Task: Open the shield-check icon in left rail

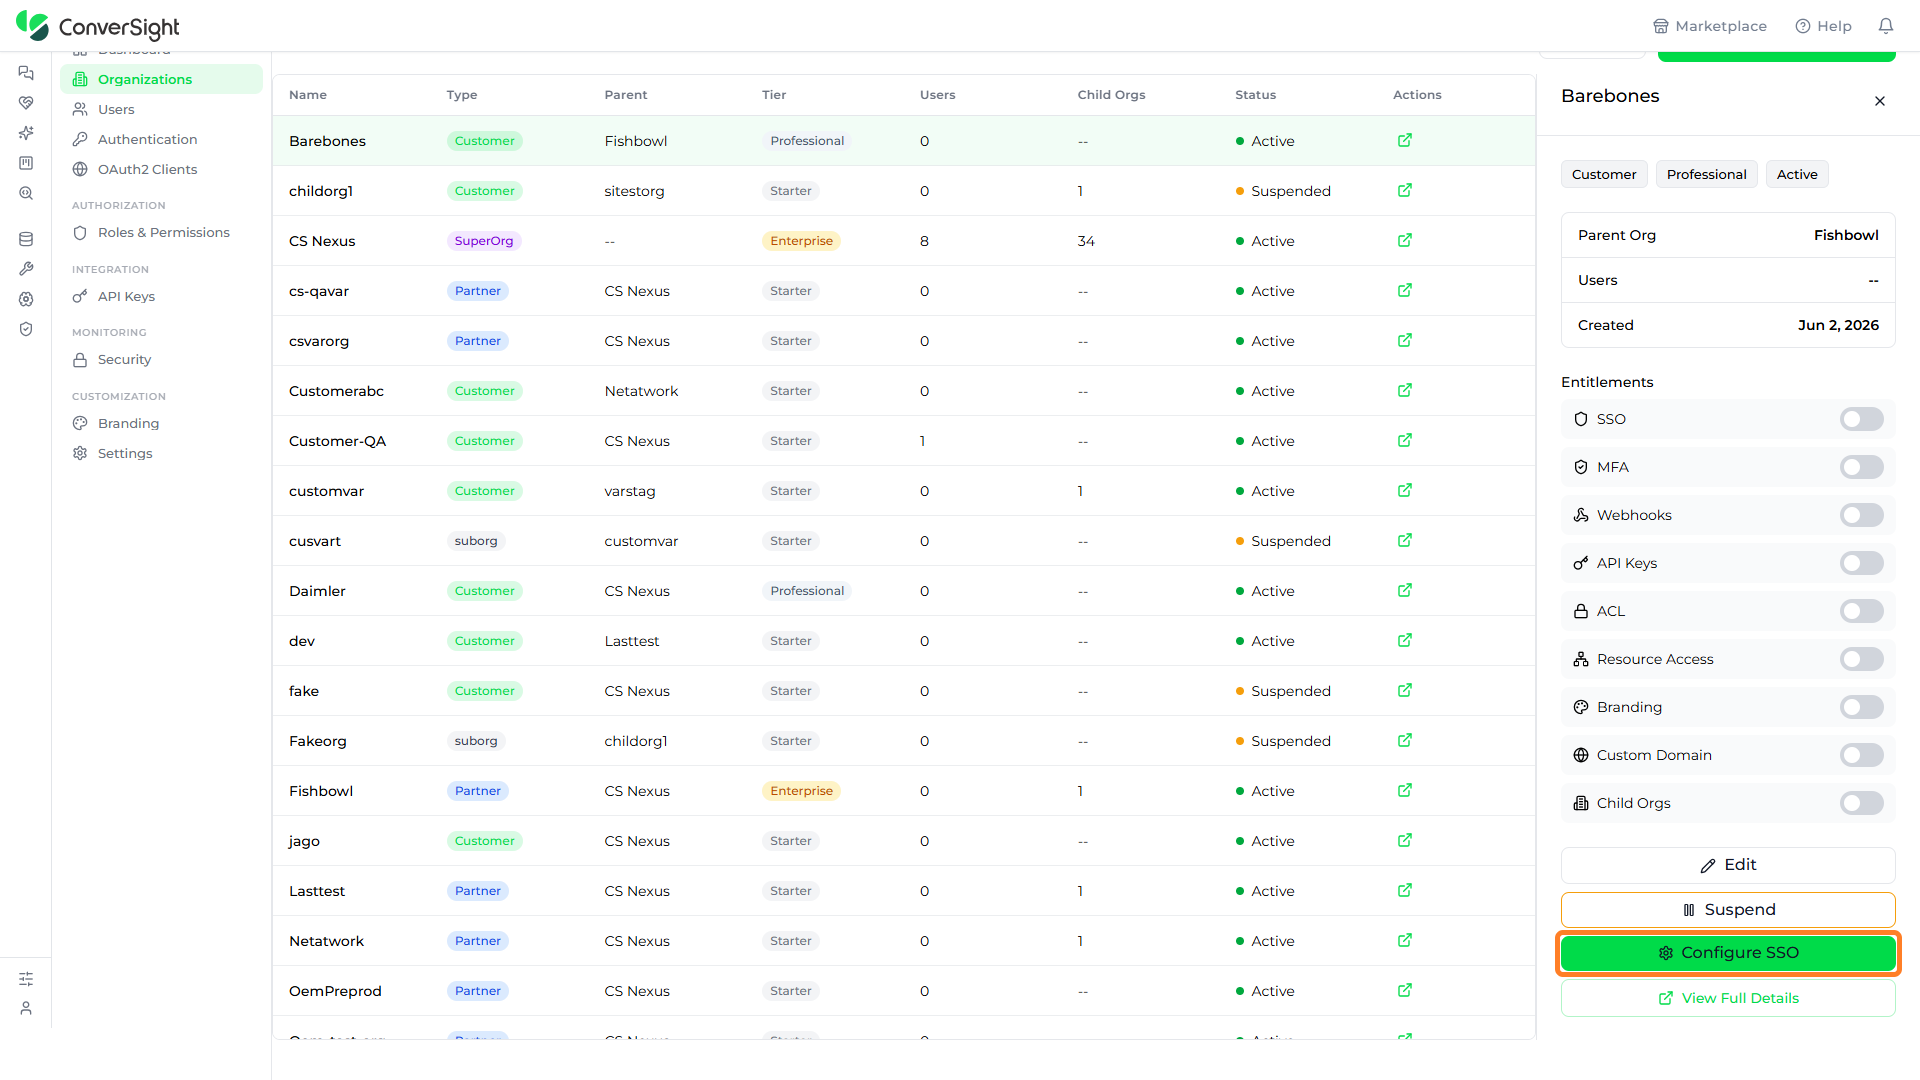Action: click(26, 329)
